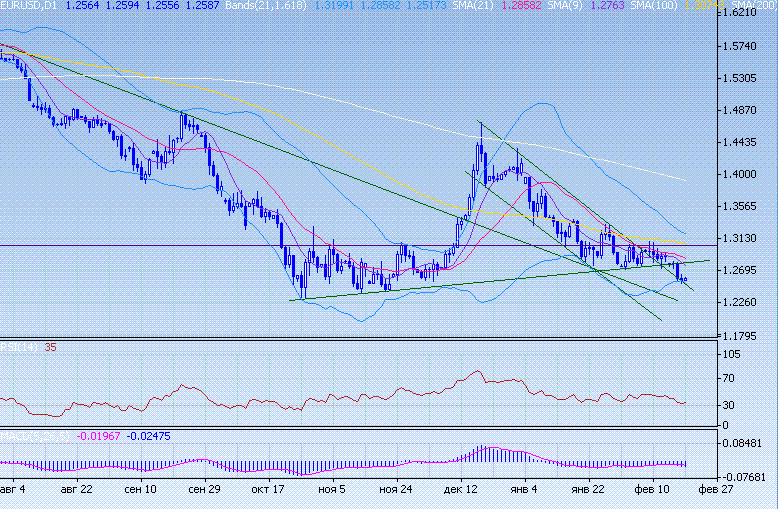This screenshot has width=778, height=509.
Task: Click the авг 22 date label
Action: [x=77, y=491]
